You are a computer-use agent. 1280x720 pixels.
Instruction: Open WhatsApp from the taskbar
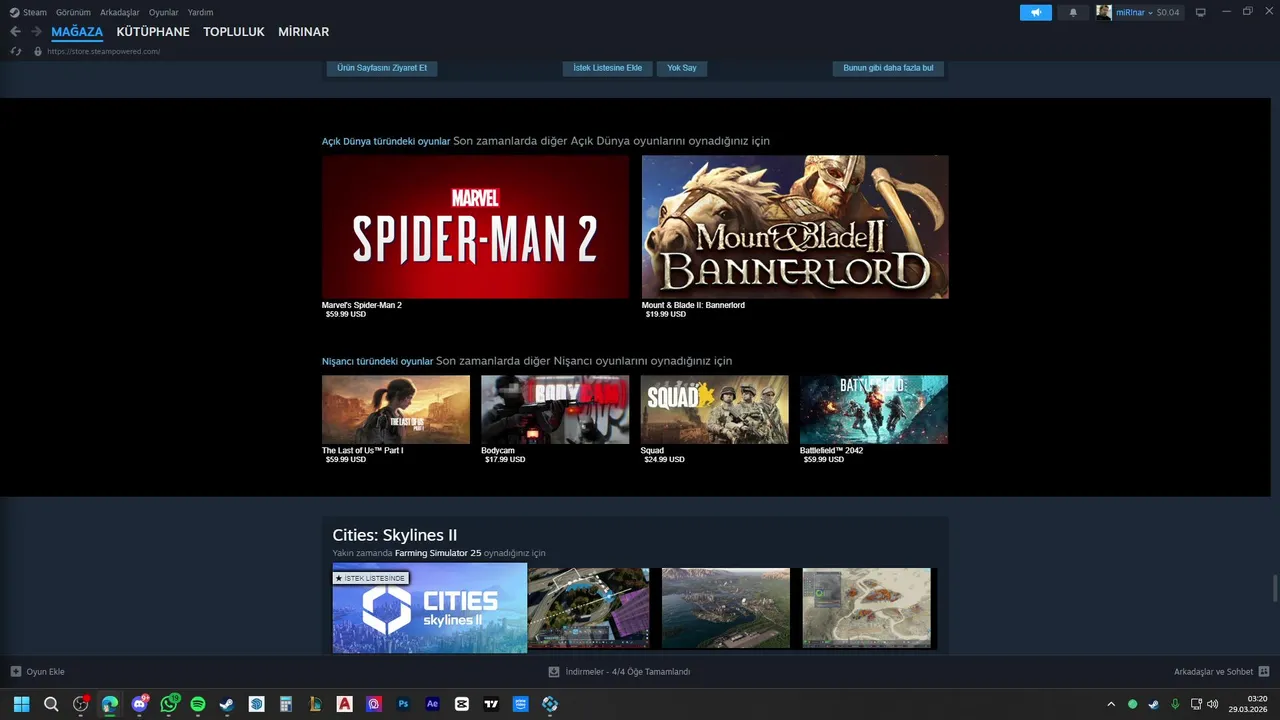pyautogui.click(x=169, y=704)
